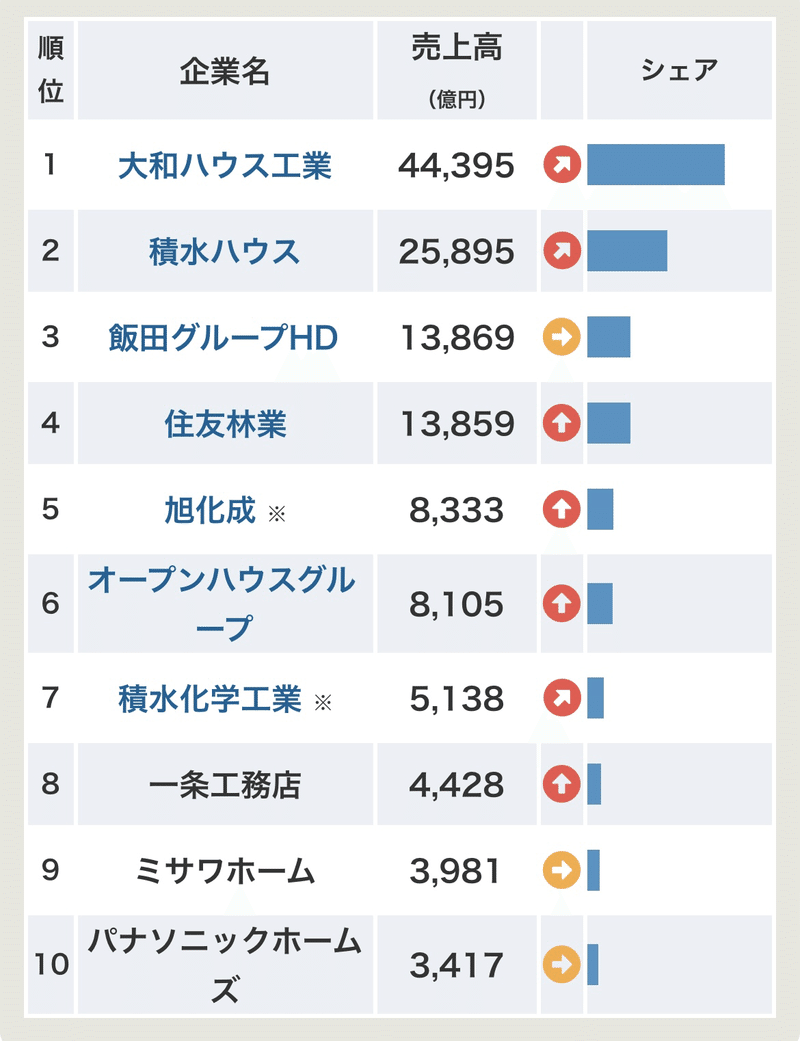Click the orange arrow for パナソニックホームズ
This screenshot has width=800, height=1041.
[562, 965]
